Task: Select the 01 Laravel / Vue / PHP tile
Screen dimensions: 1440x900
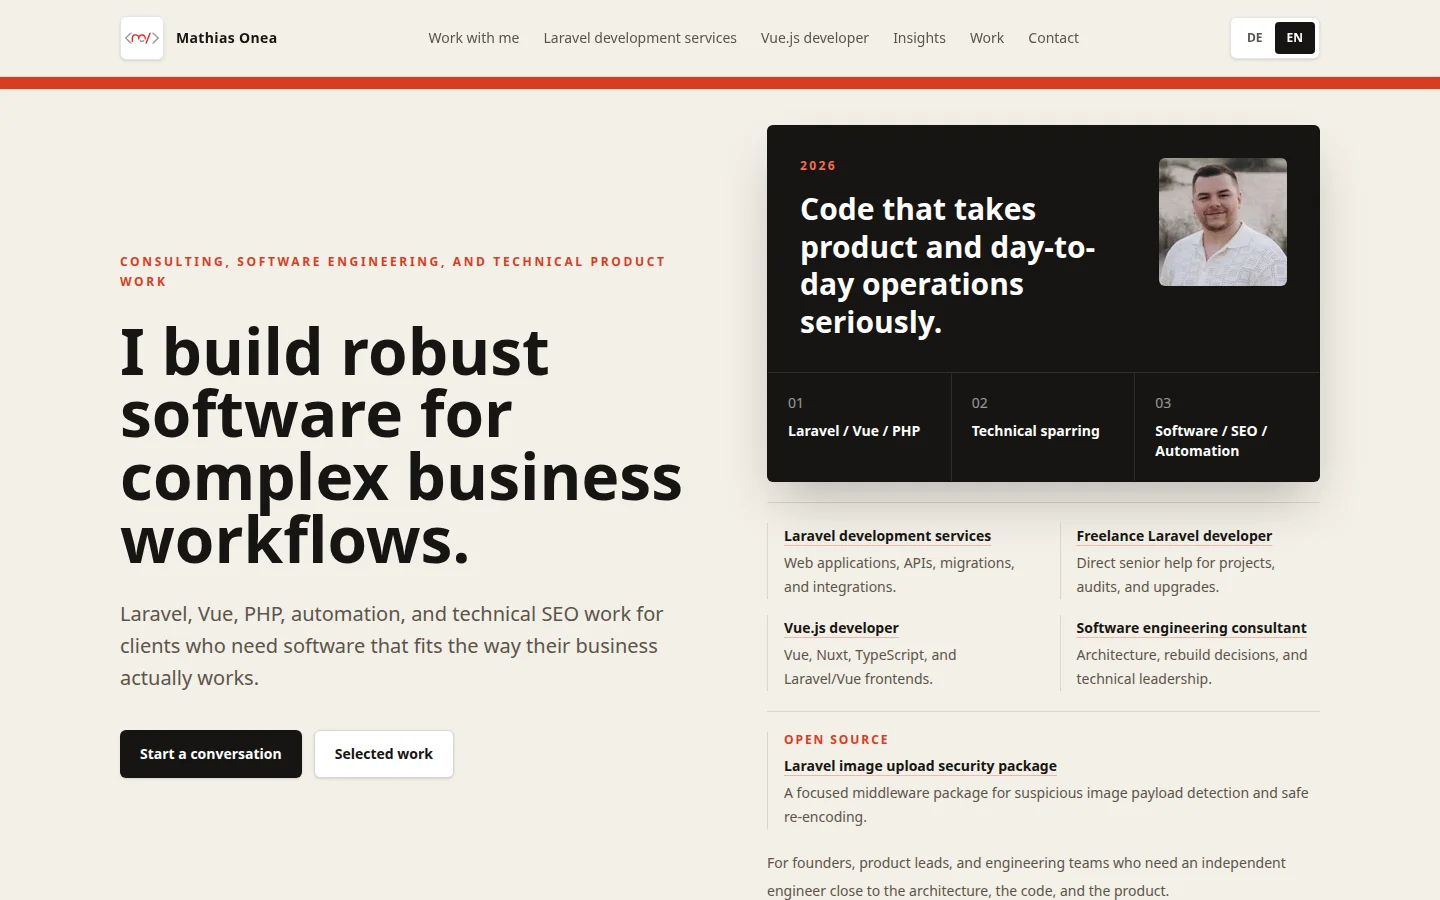Action: click(x=859, y=427)
